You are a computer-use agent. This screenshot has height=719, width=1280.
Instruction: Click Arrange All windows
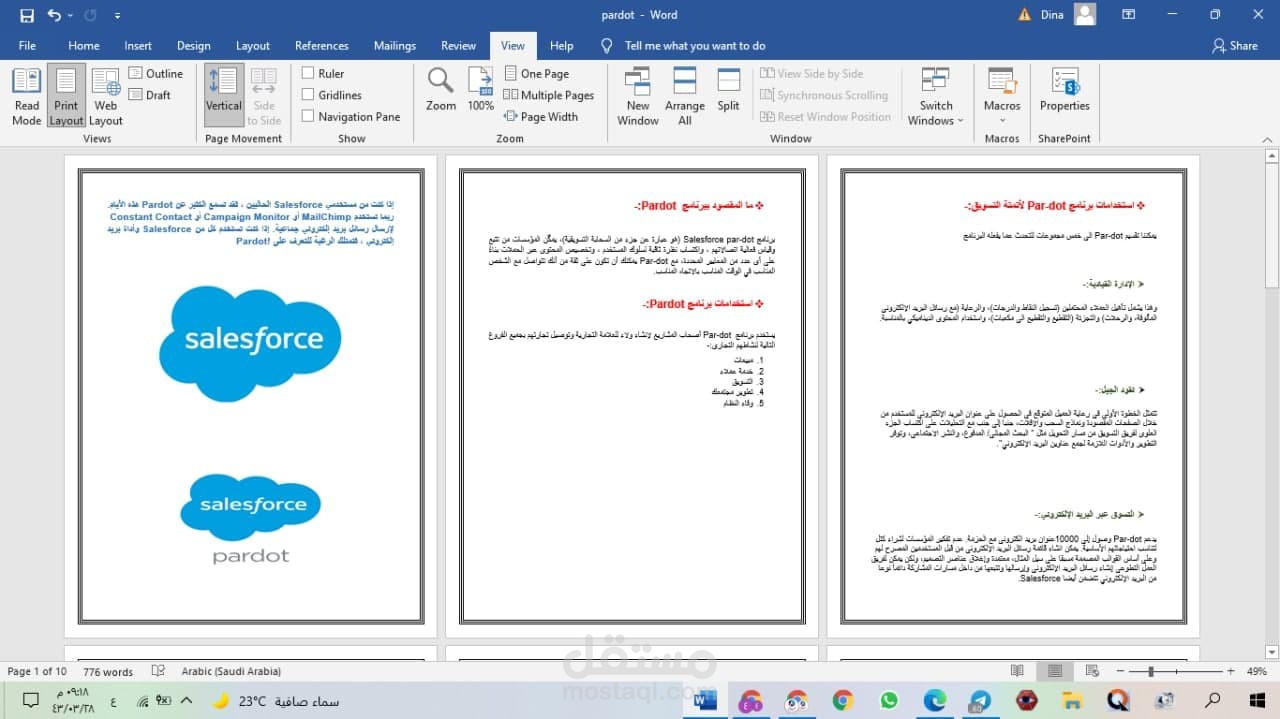[685, 97]
